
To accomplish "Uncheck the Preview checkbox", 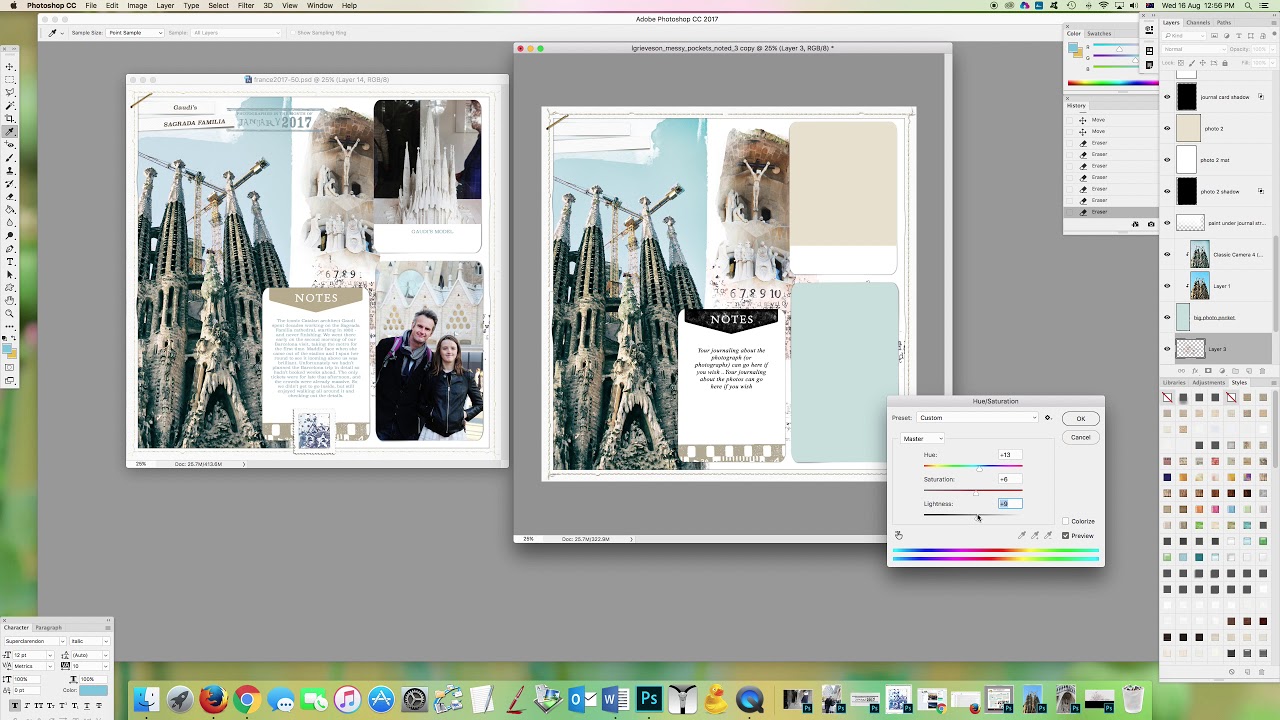I will [x=1066, y=536].
